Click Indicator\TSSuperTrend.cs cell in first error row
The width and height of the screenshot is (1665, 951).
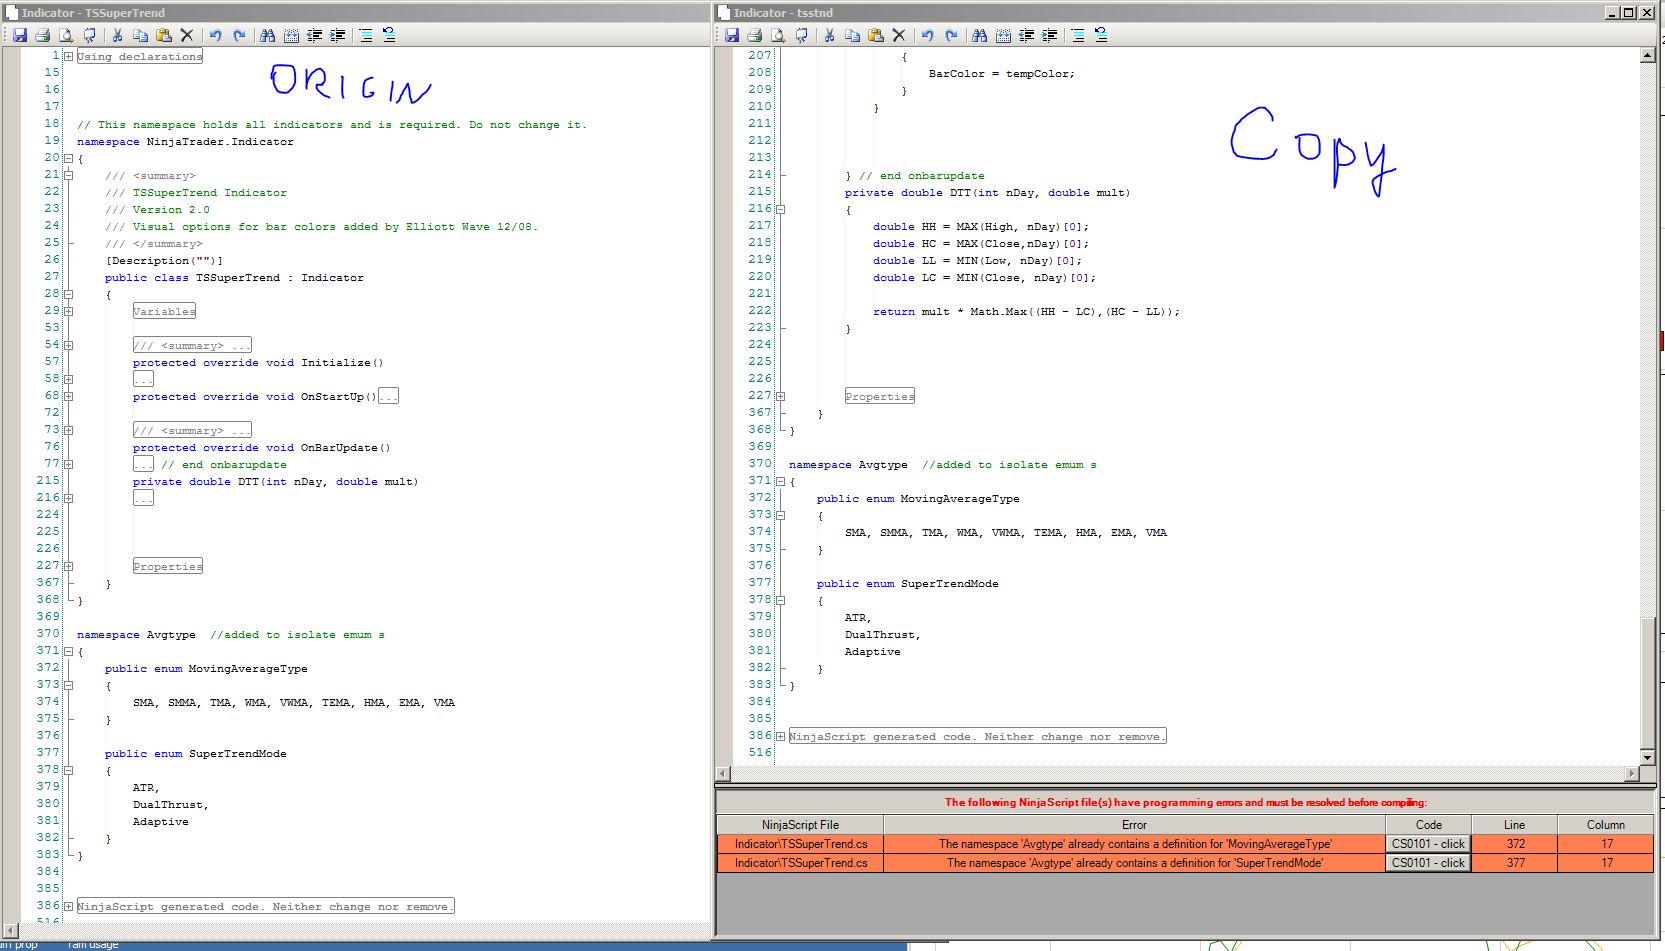800,844
